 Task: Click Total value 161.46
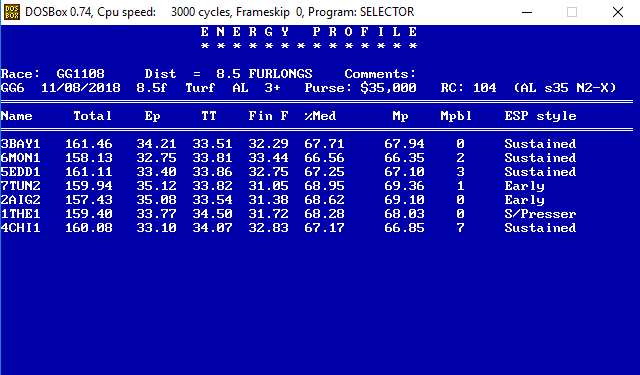click(89, 144)
